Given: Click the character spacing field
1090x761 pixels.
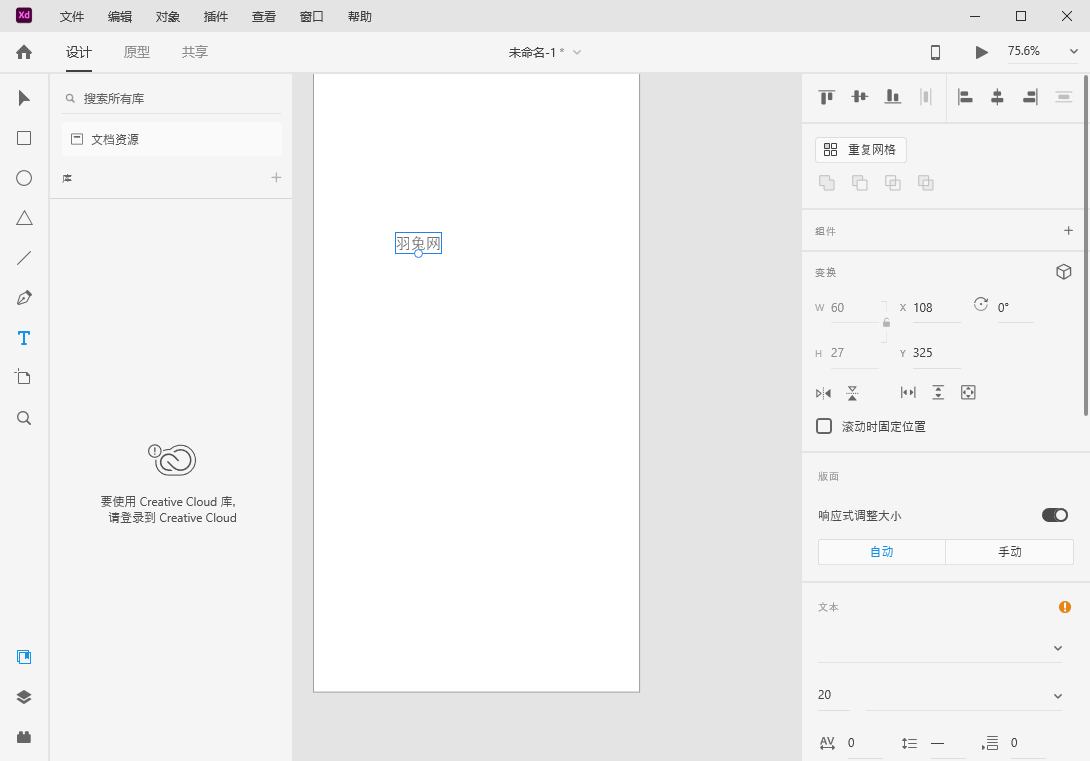Looking at the screenshot, I should coord(864,743).
